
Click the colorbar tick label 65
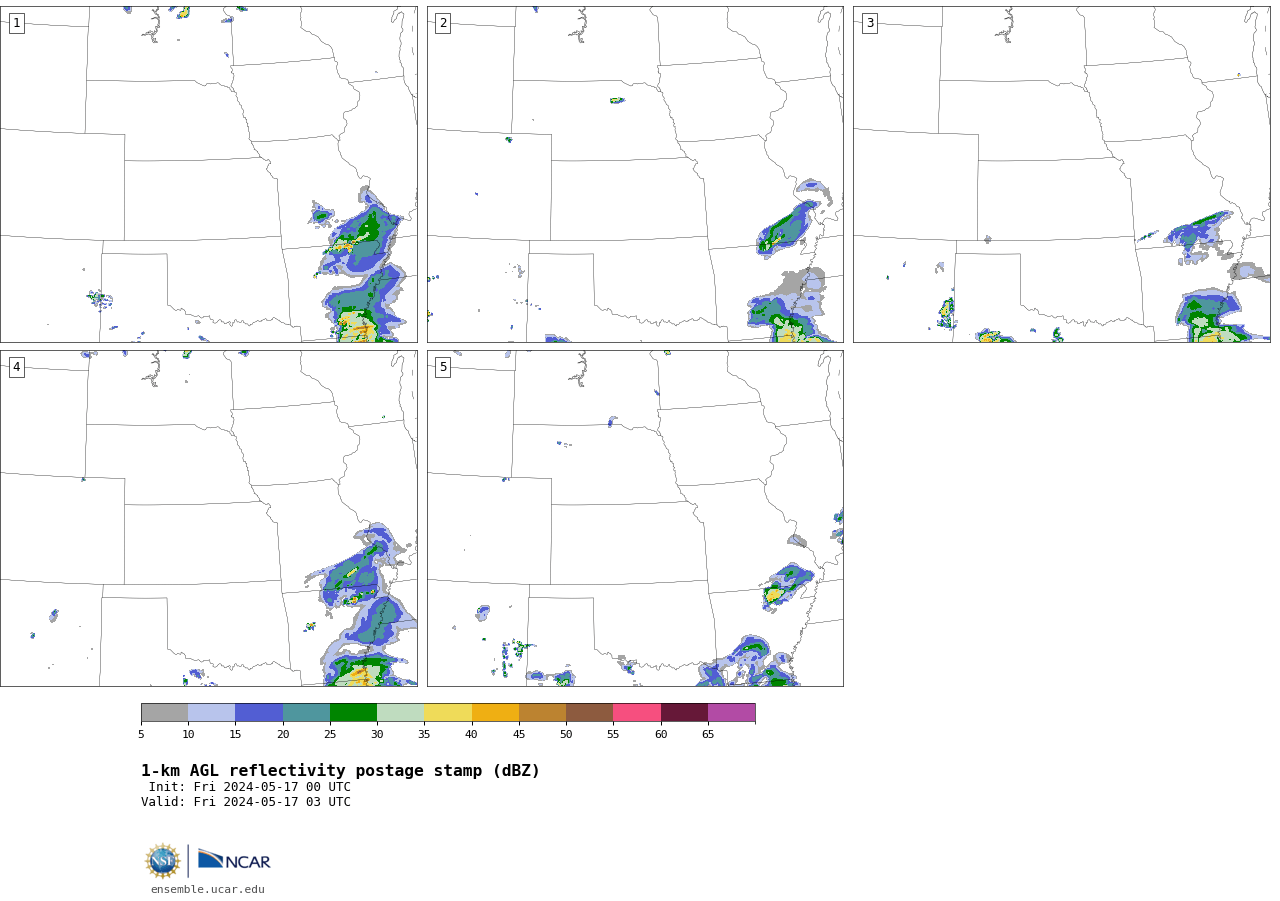coord(708,734)
